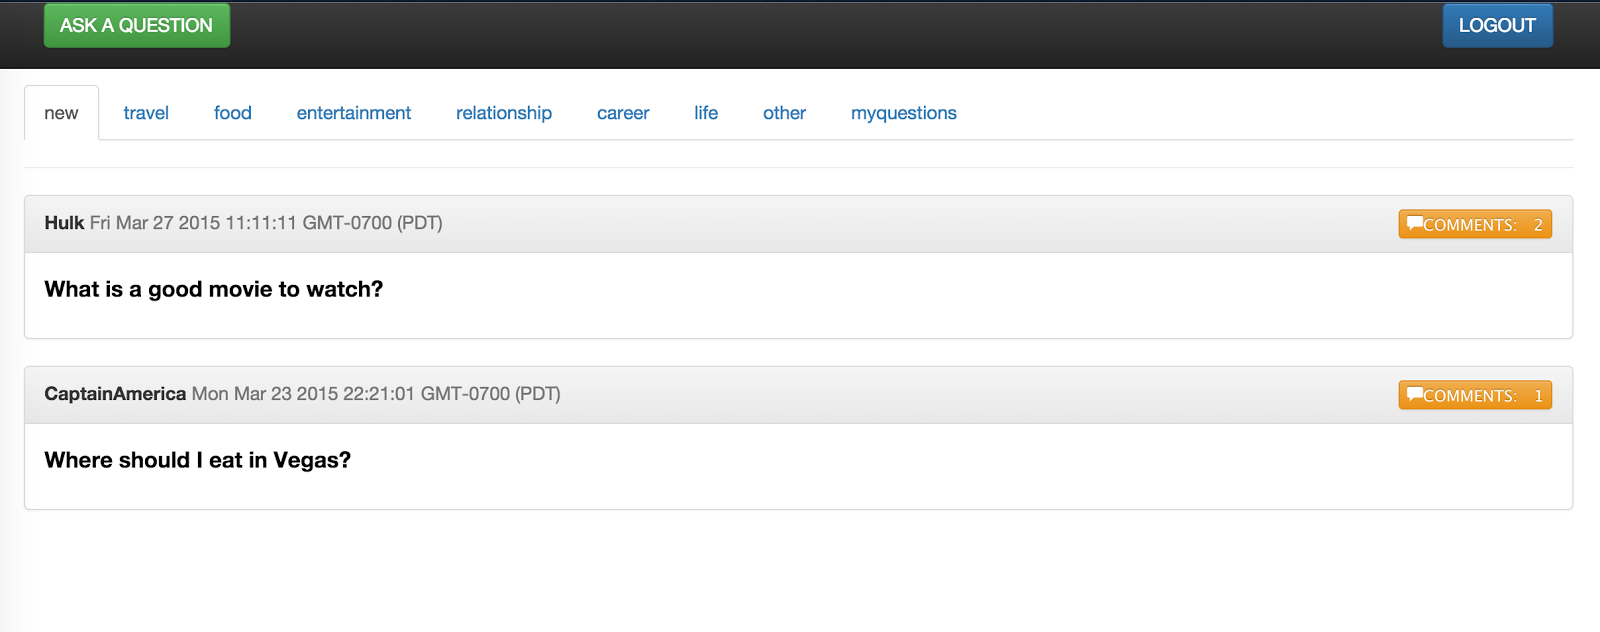Click speech bubble icon on CaptainAmerica's question
The height and width of the screenshot is (632, 1600).
(x=1414, y=394)
